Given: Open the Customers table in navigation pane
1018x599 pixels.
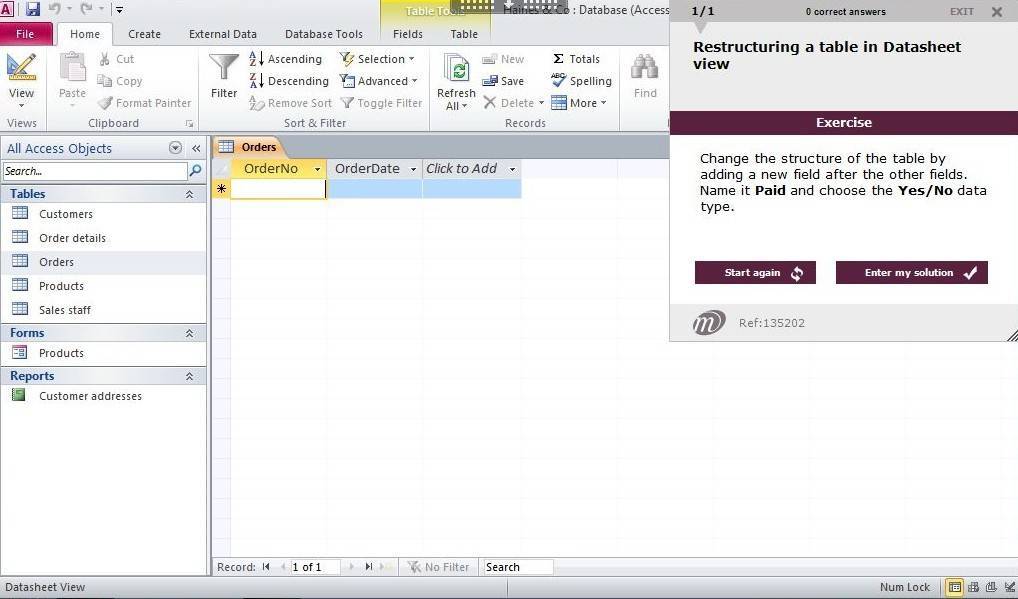Looking at the screenshot, I should click(66, 214).
